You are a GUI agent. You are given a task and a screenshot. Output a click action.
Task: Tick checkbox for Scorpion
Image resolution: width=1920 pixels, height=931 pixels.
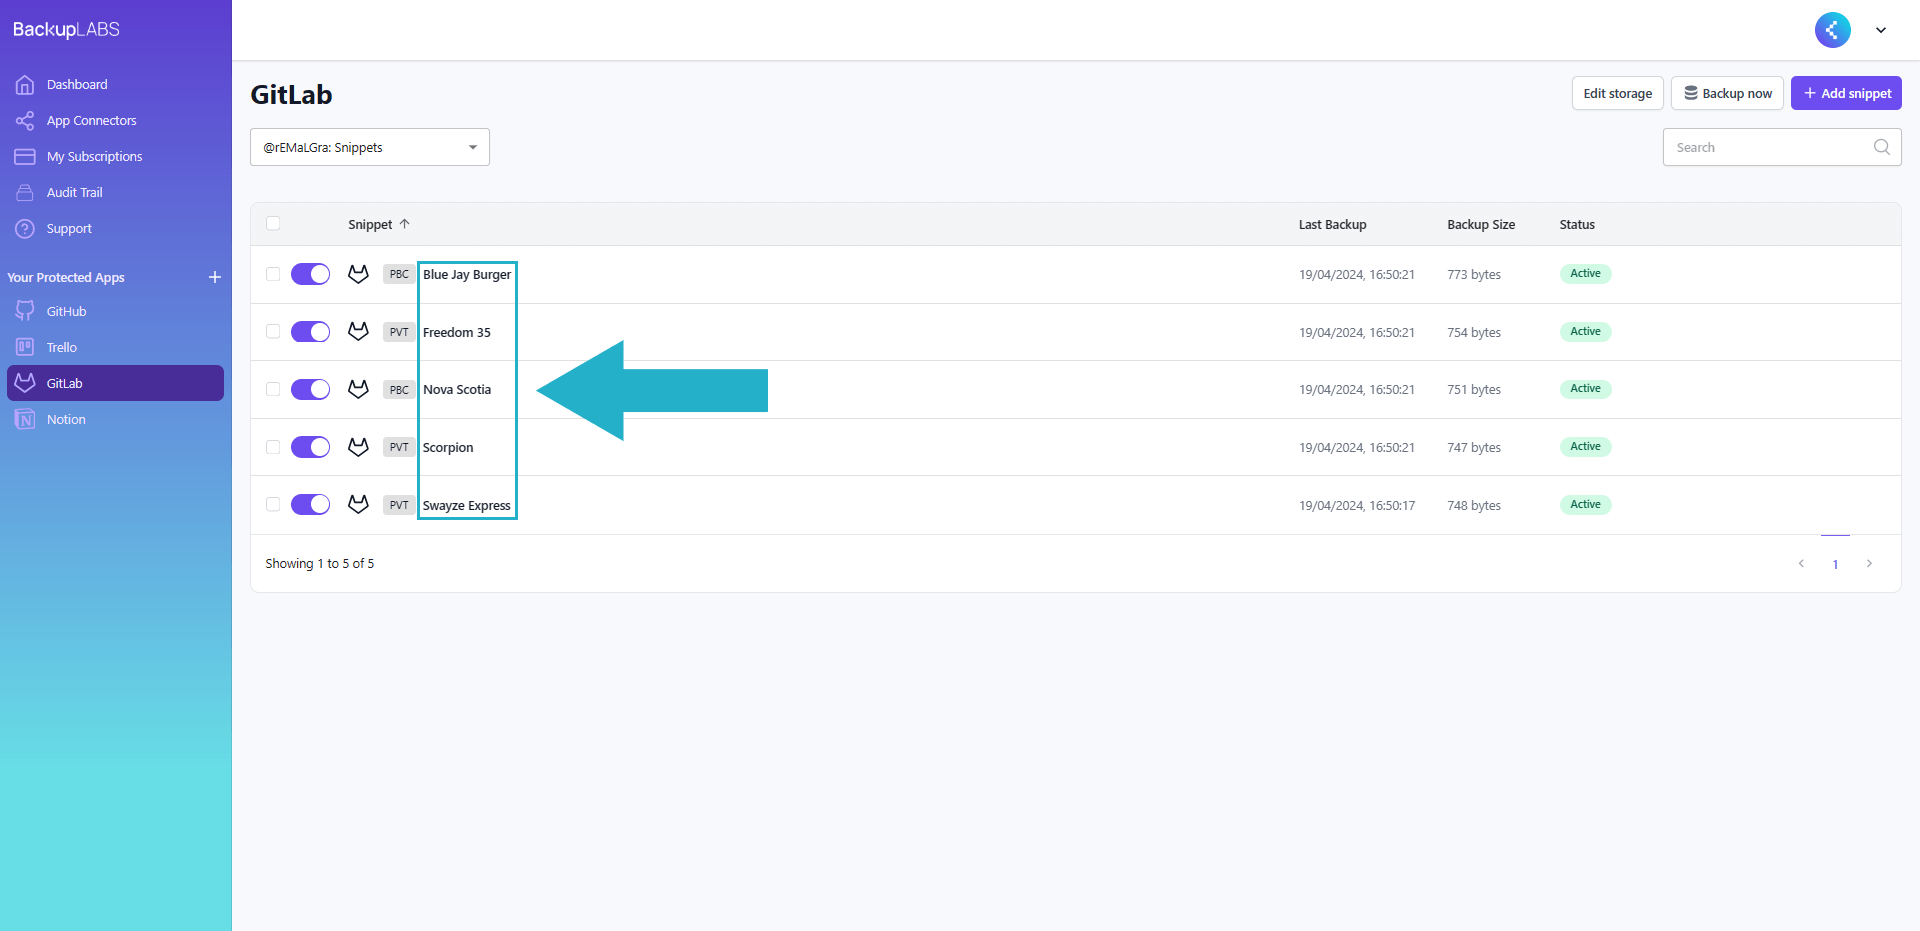click(273, 447)
